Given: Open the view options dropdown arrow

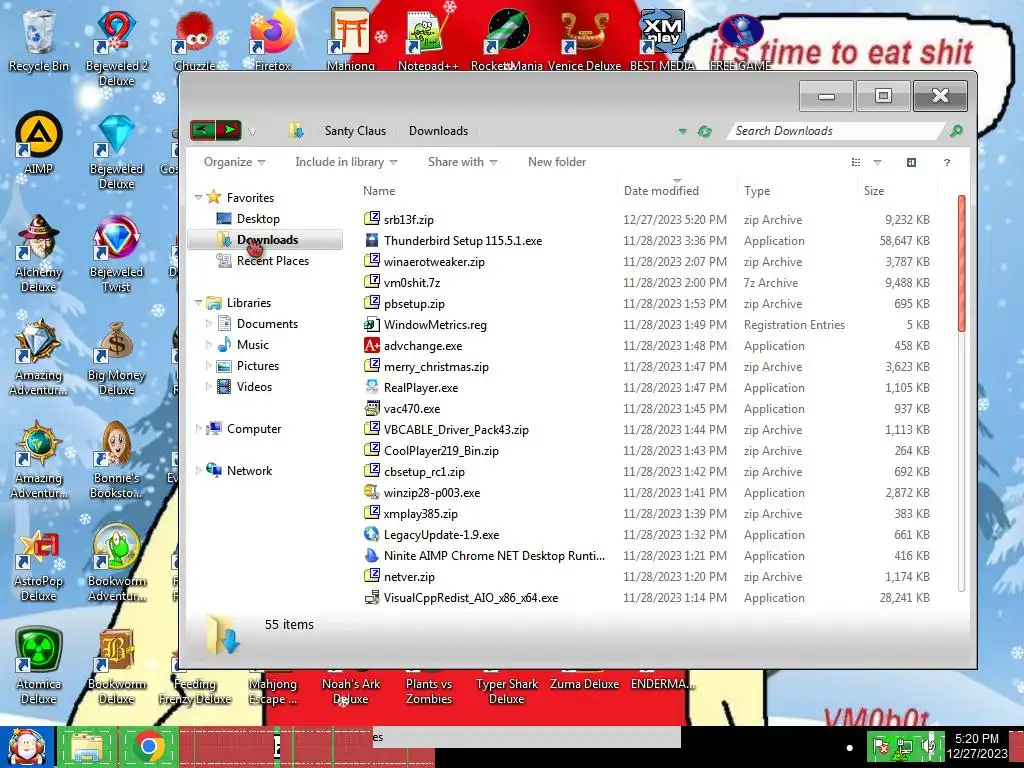Looking at the screenshot, I should point(877,163).
